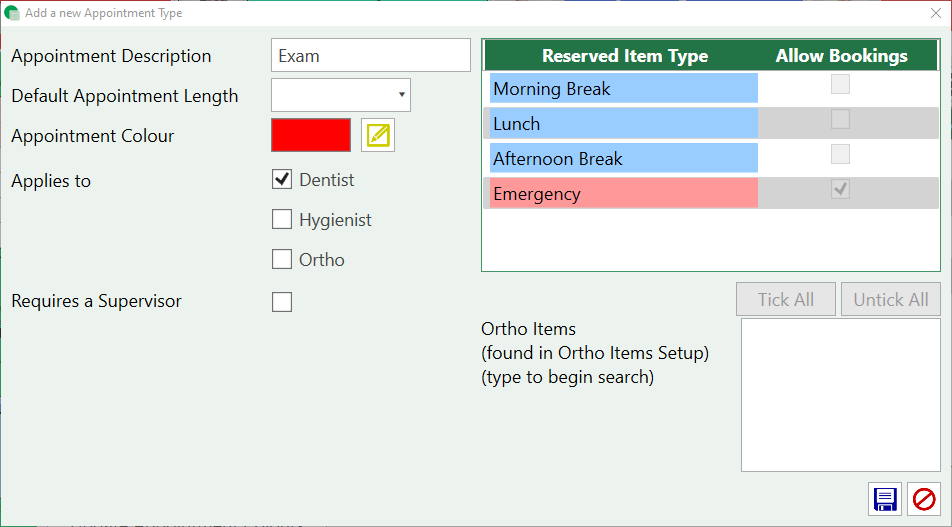This screenshot has width=952, height=527.
Task: Toggle Allow Bookings for Emergency
Action: [841, 189]
